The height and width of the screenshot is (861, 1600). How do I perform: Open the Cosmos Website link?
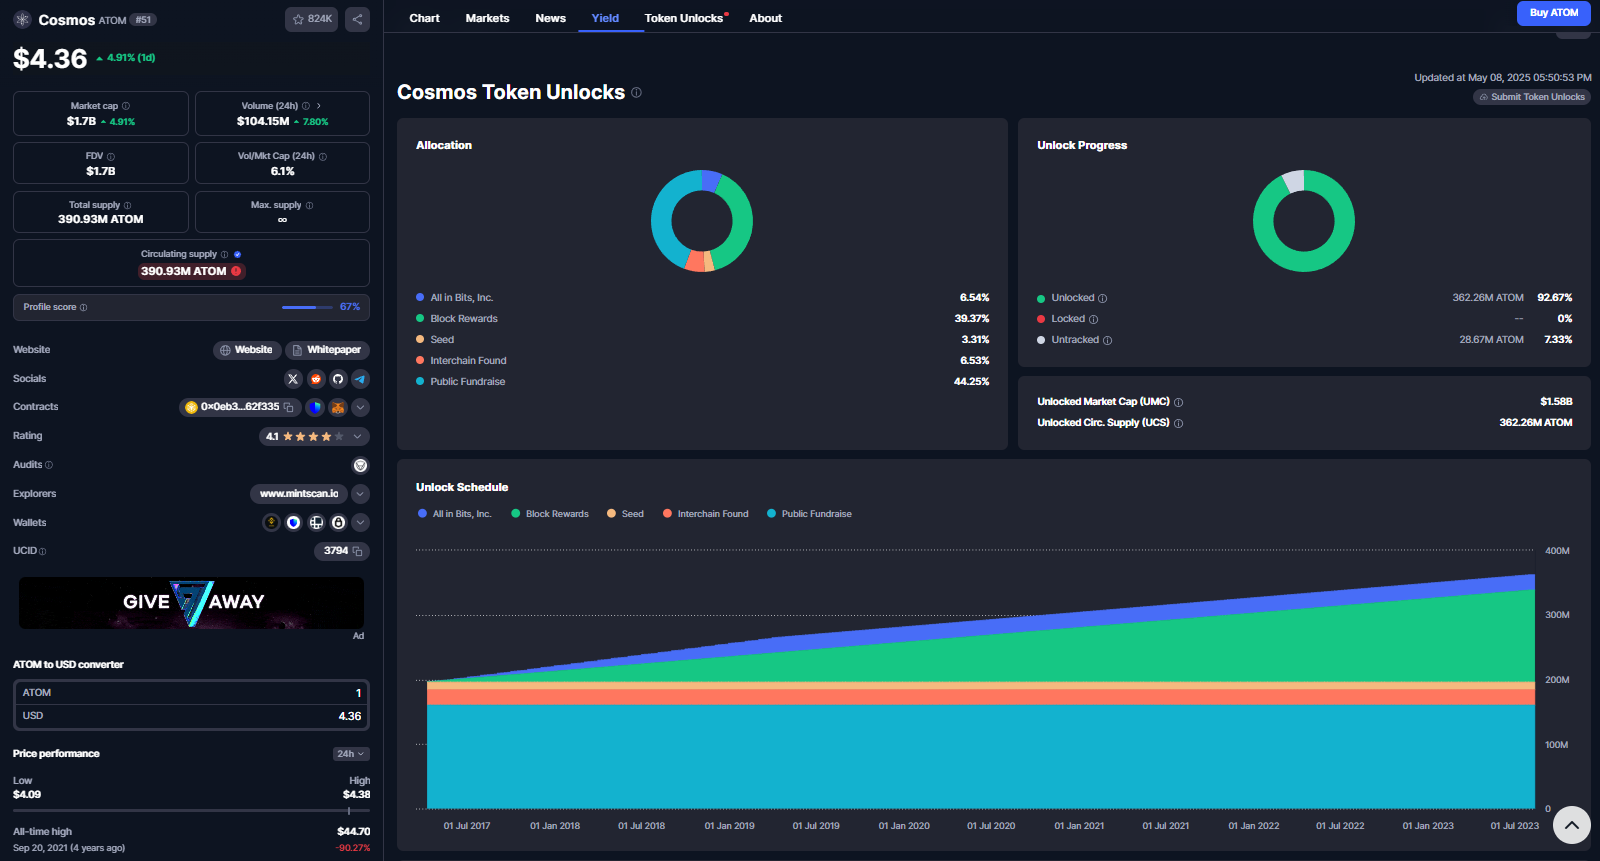(246, 350)
